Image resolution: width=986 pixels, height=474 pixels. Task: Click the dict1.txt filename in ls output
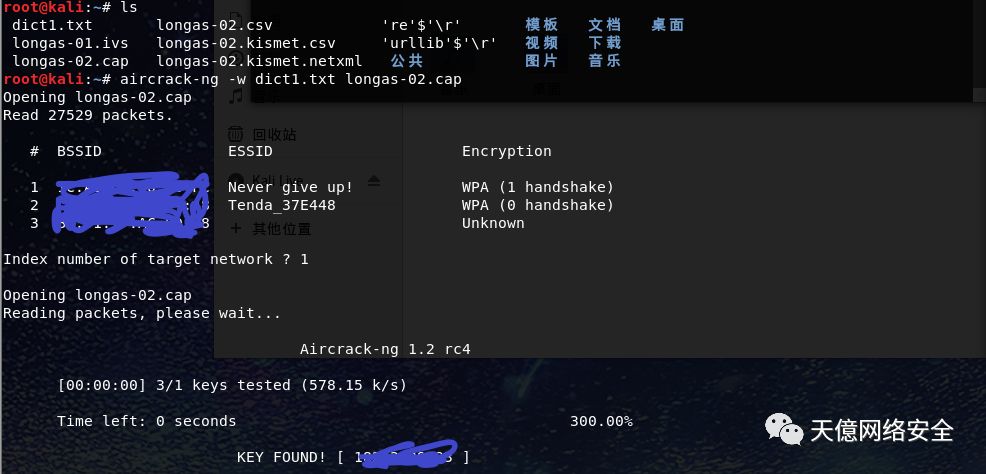click(x=52, y=25)
